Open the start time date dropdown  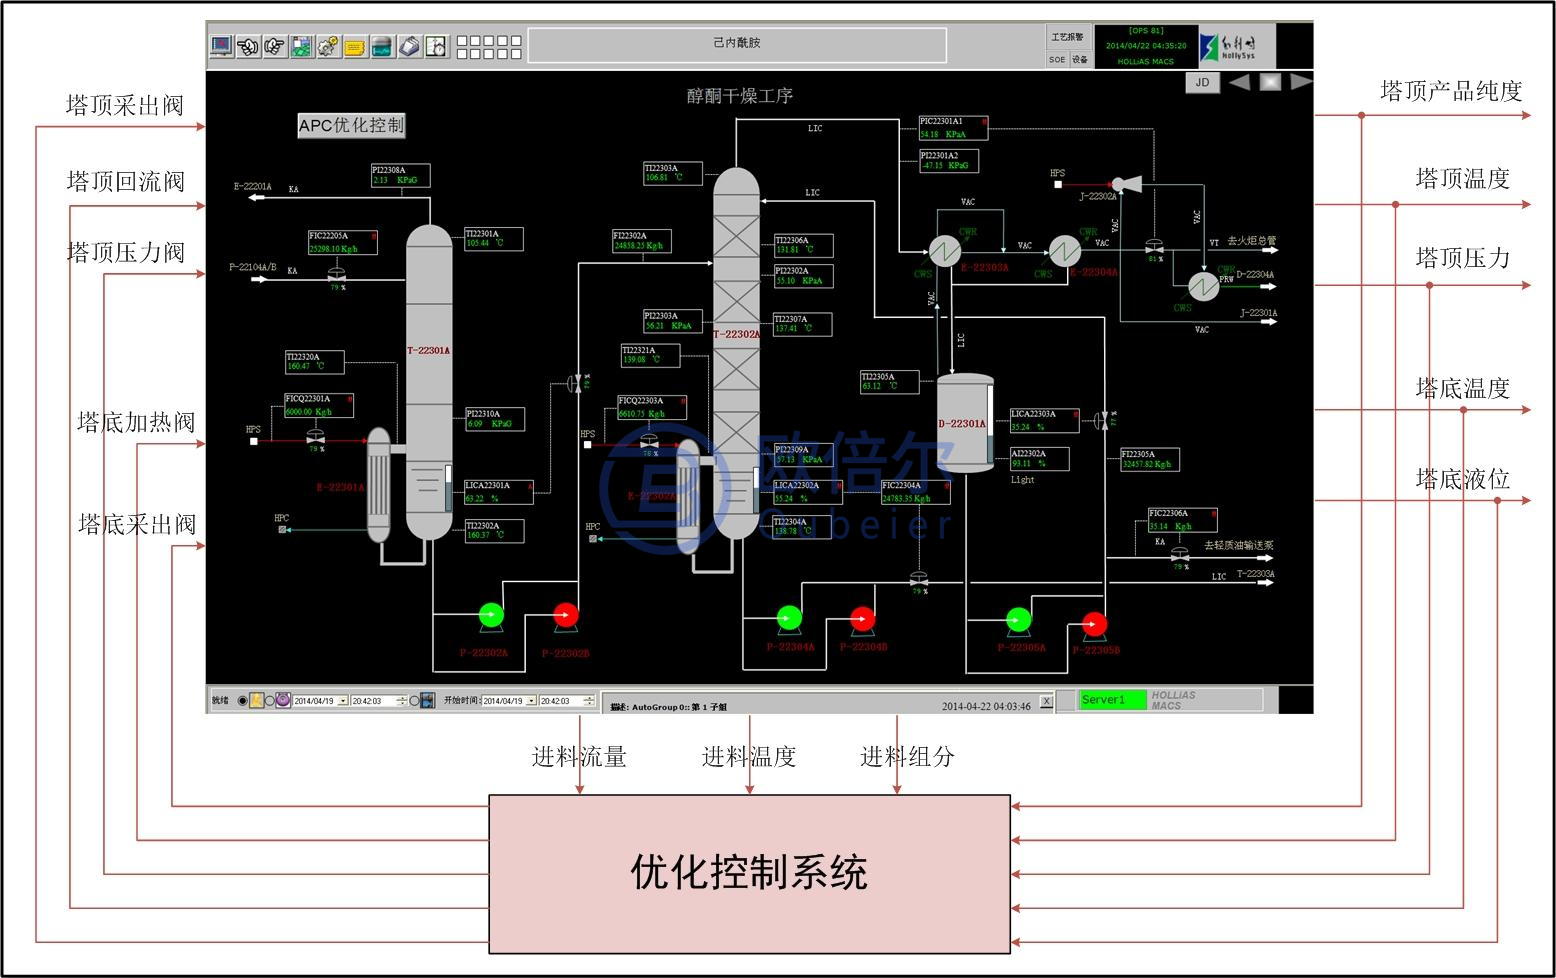tap(531, 701)
